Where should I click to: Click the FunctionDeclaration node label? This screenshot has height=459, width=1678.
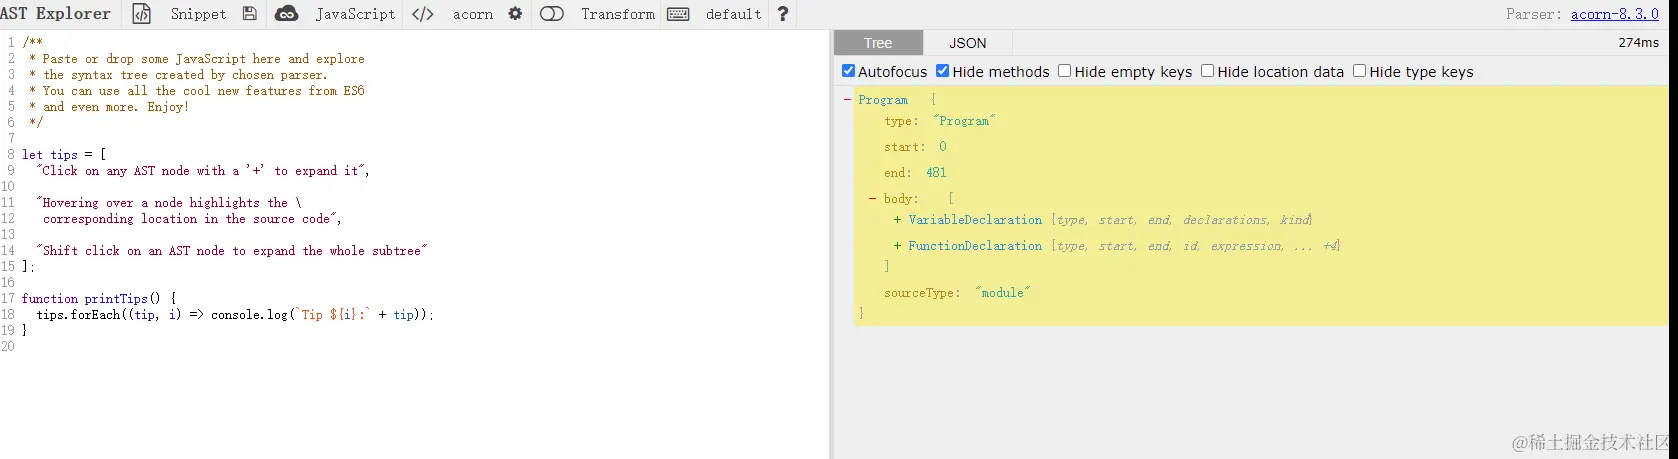975,246
